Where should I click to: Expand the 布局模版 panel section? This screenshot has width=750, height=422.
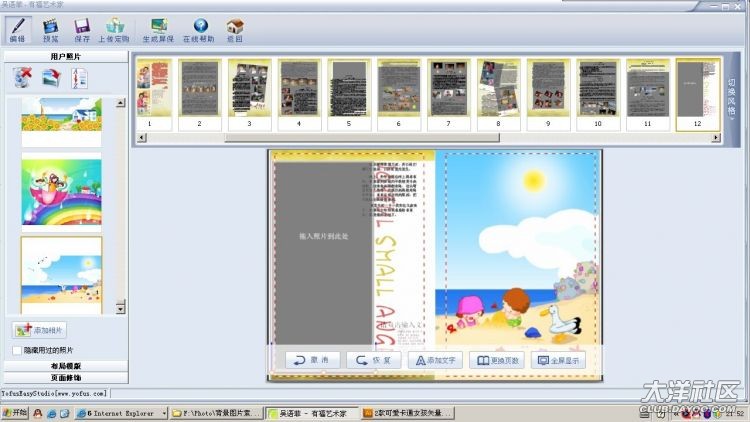pyautogui.click(x=68, y=367)
